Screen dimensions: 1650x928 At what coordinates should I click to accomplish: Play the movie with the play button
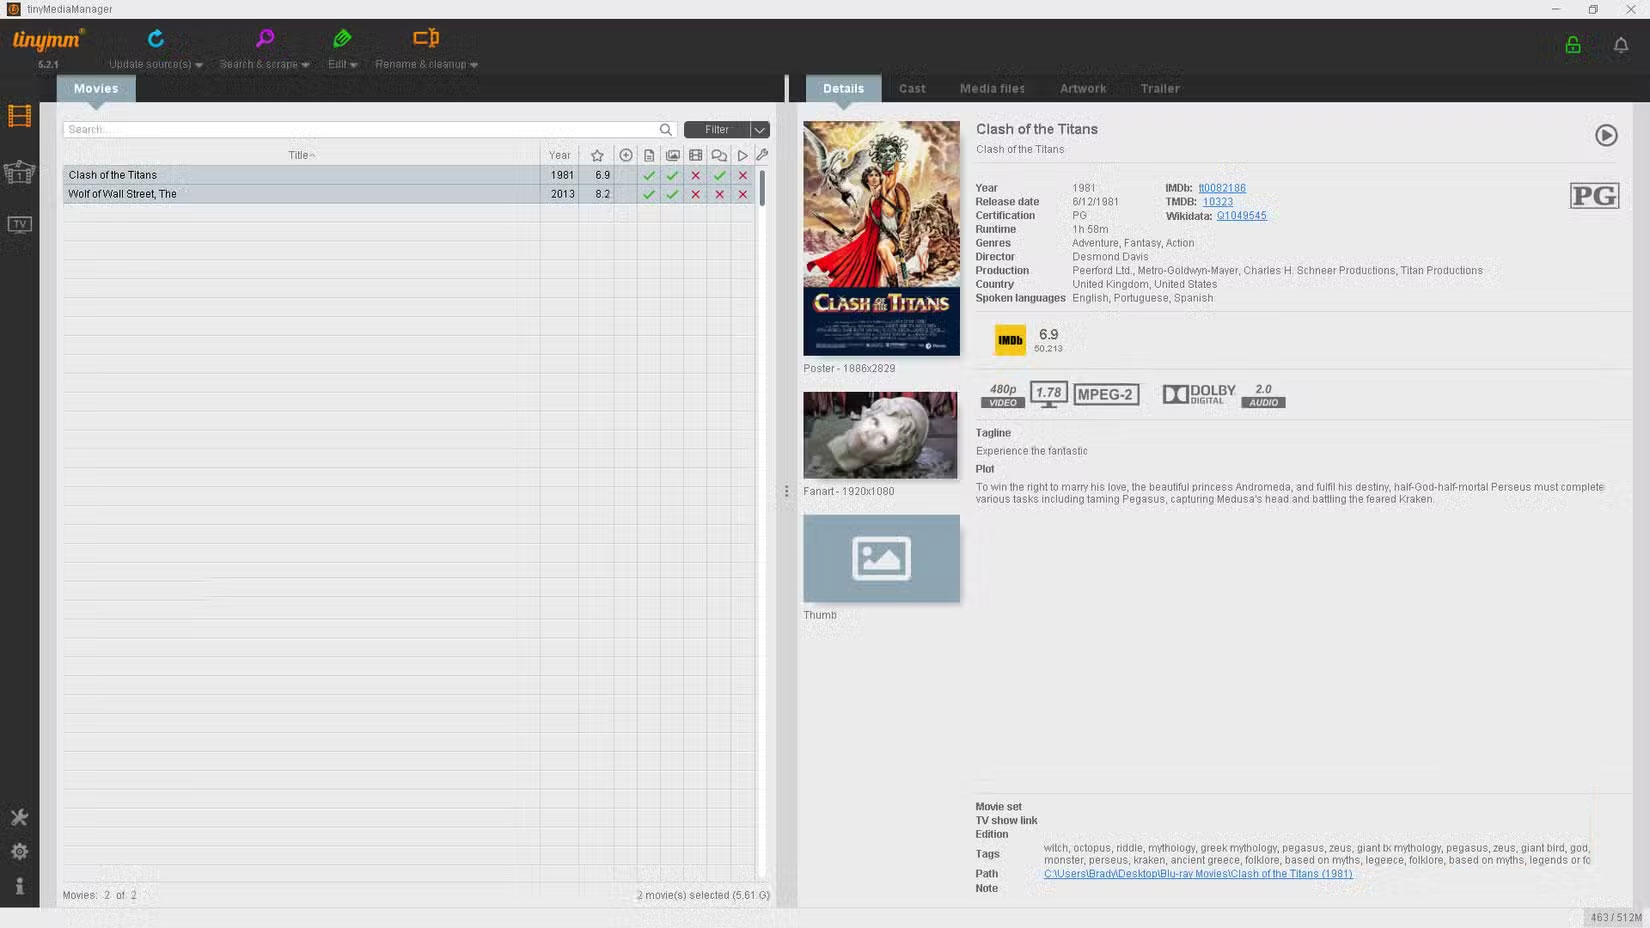1606,135
